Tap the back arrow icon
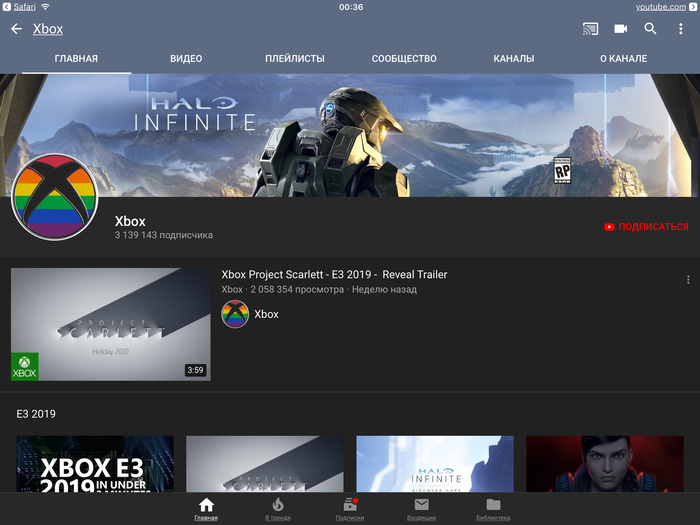This screenshot has height=525, width=700. [16, 29]
